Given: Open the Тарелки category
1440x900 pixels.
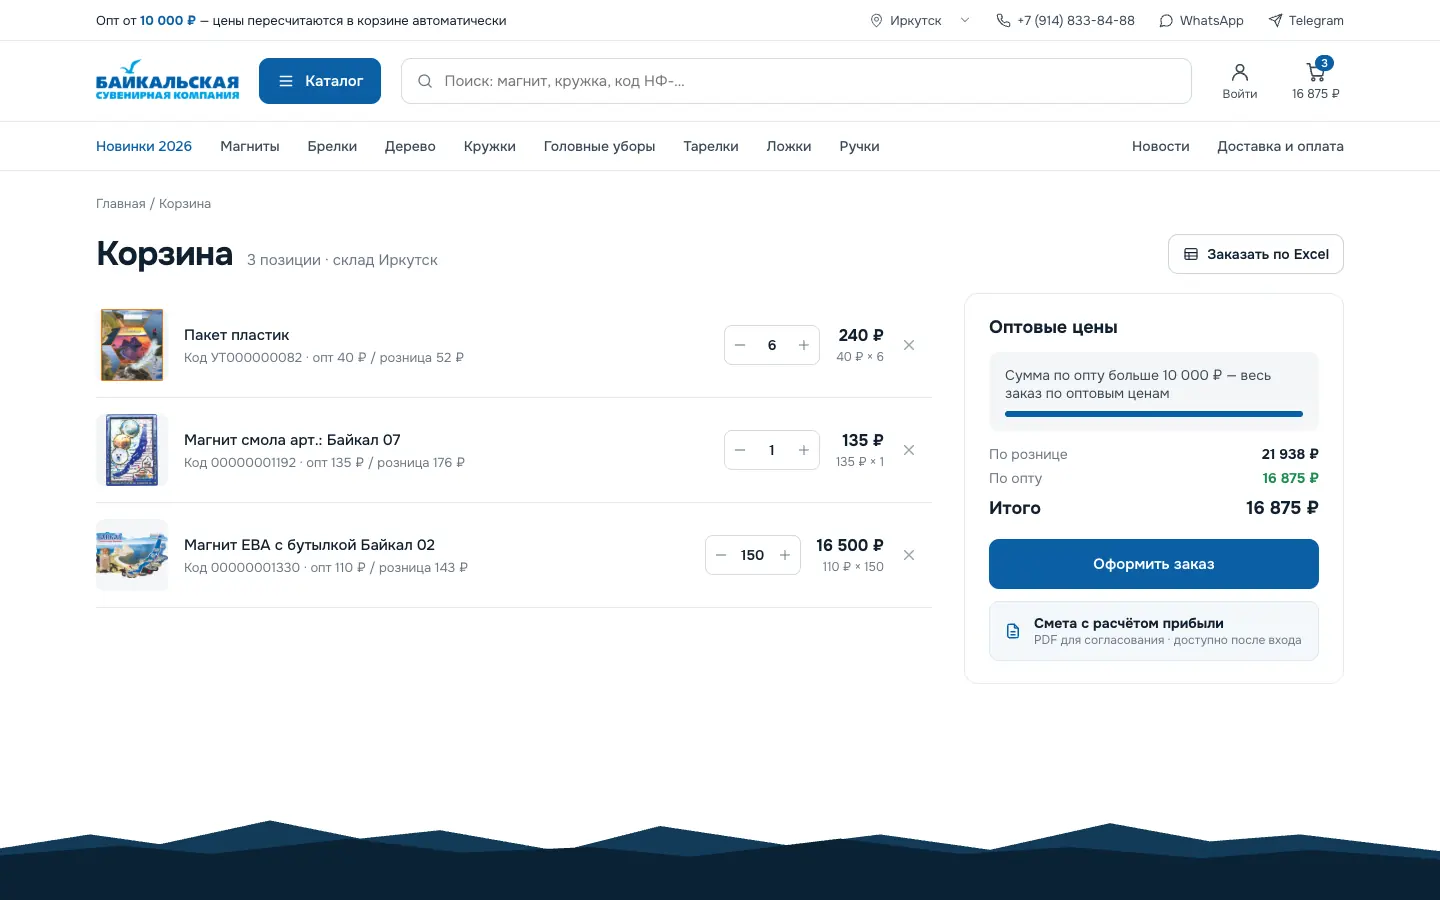Looking at the screenshot, I should (x=711, y=146).
